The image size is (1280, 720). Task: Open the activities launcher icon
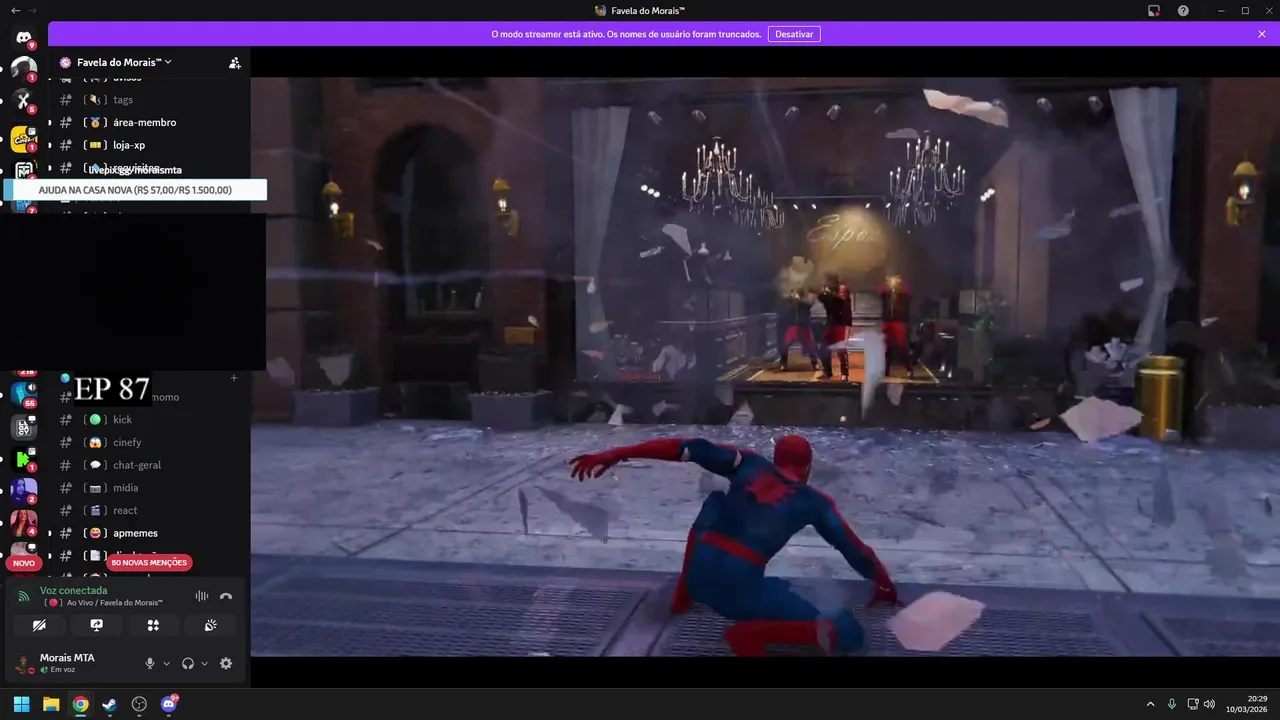pos(153,625)
